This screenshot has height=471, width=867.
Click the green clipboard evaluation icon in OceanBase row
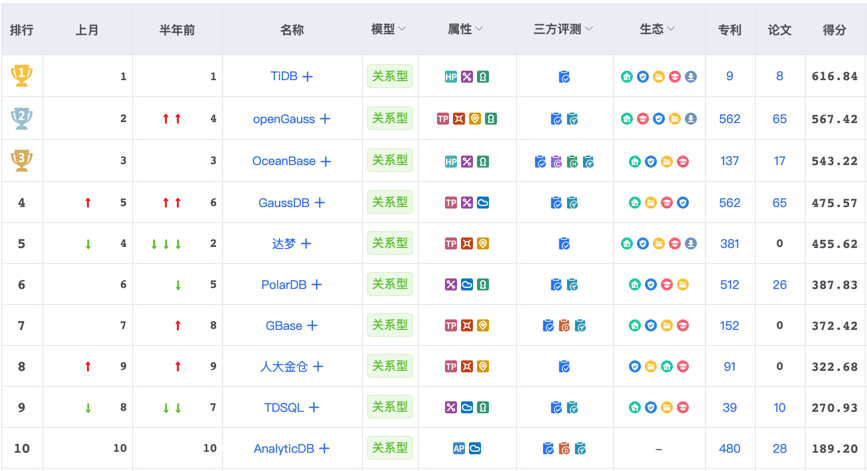[x=572, y=161]
